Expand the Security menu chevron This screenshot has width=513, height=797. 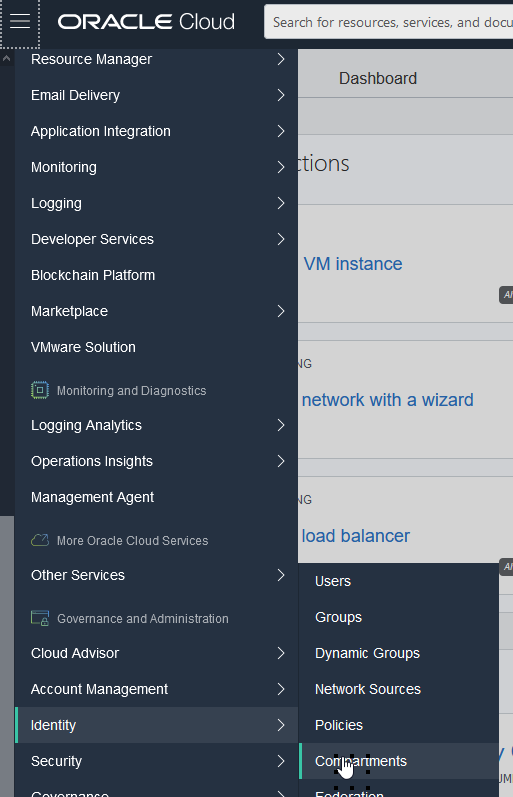pos(281,761)
